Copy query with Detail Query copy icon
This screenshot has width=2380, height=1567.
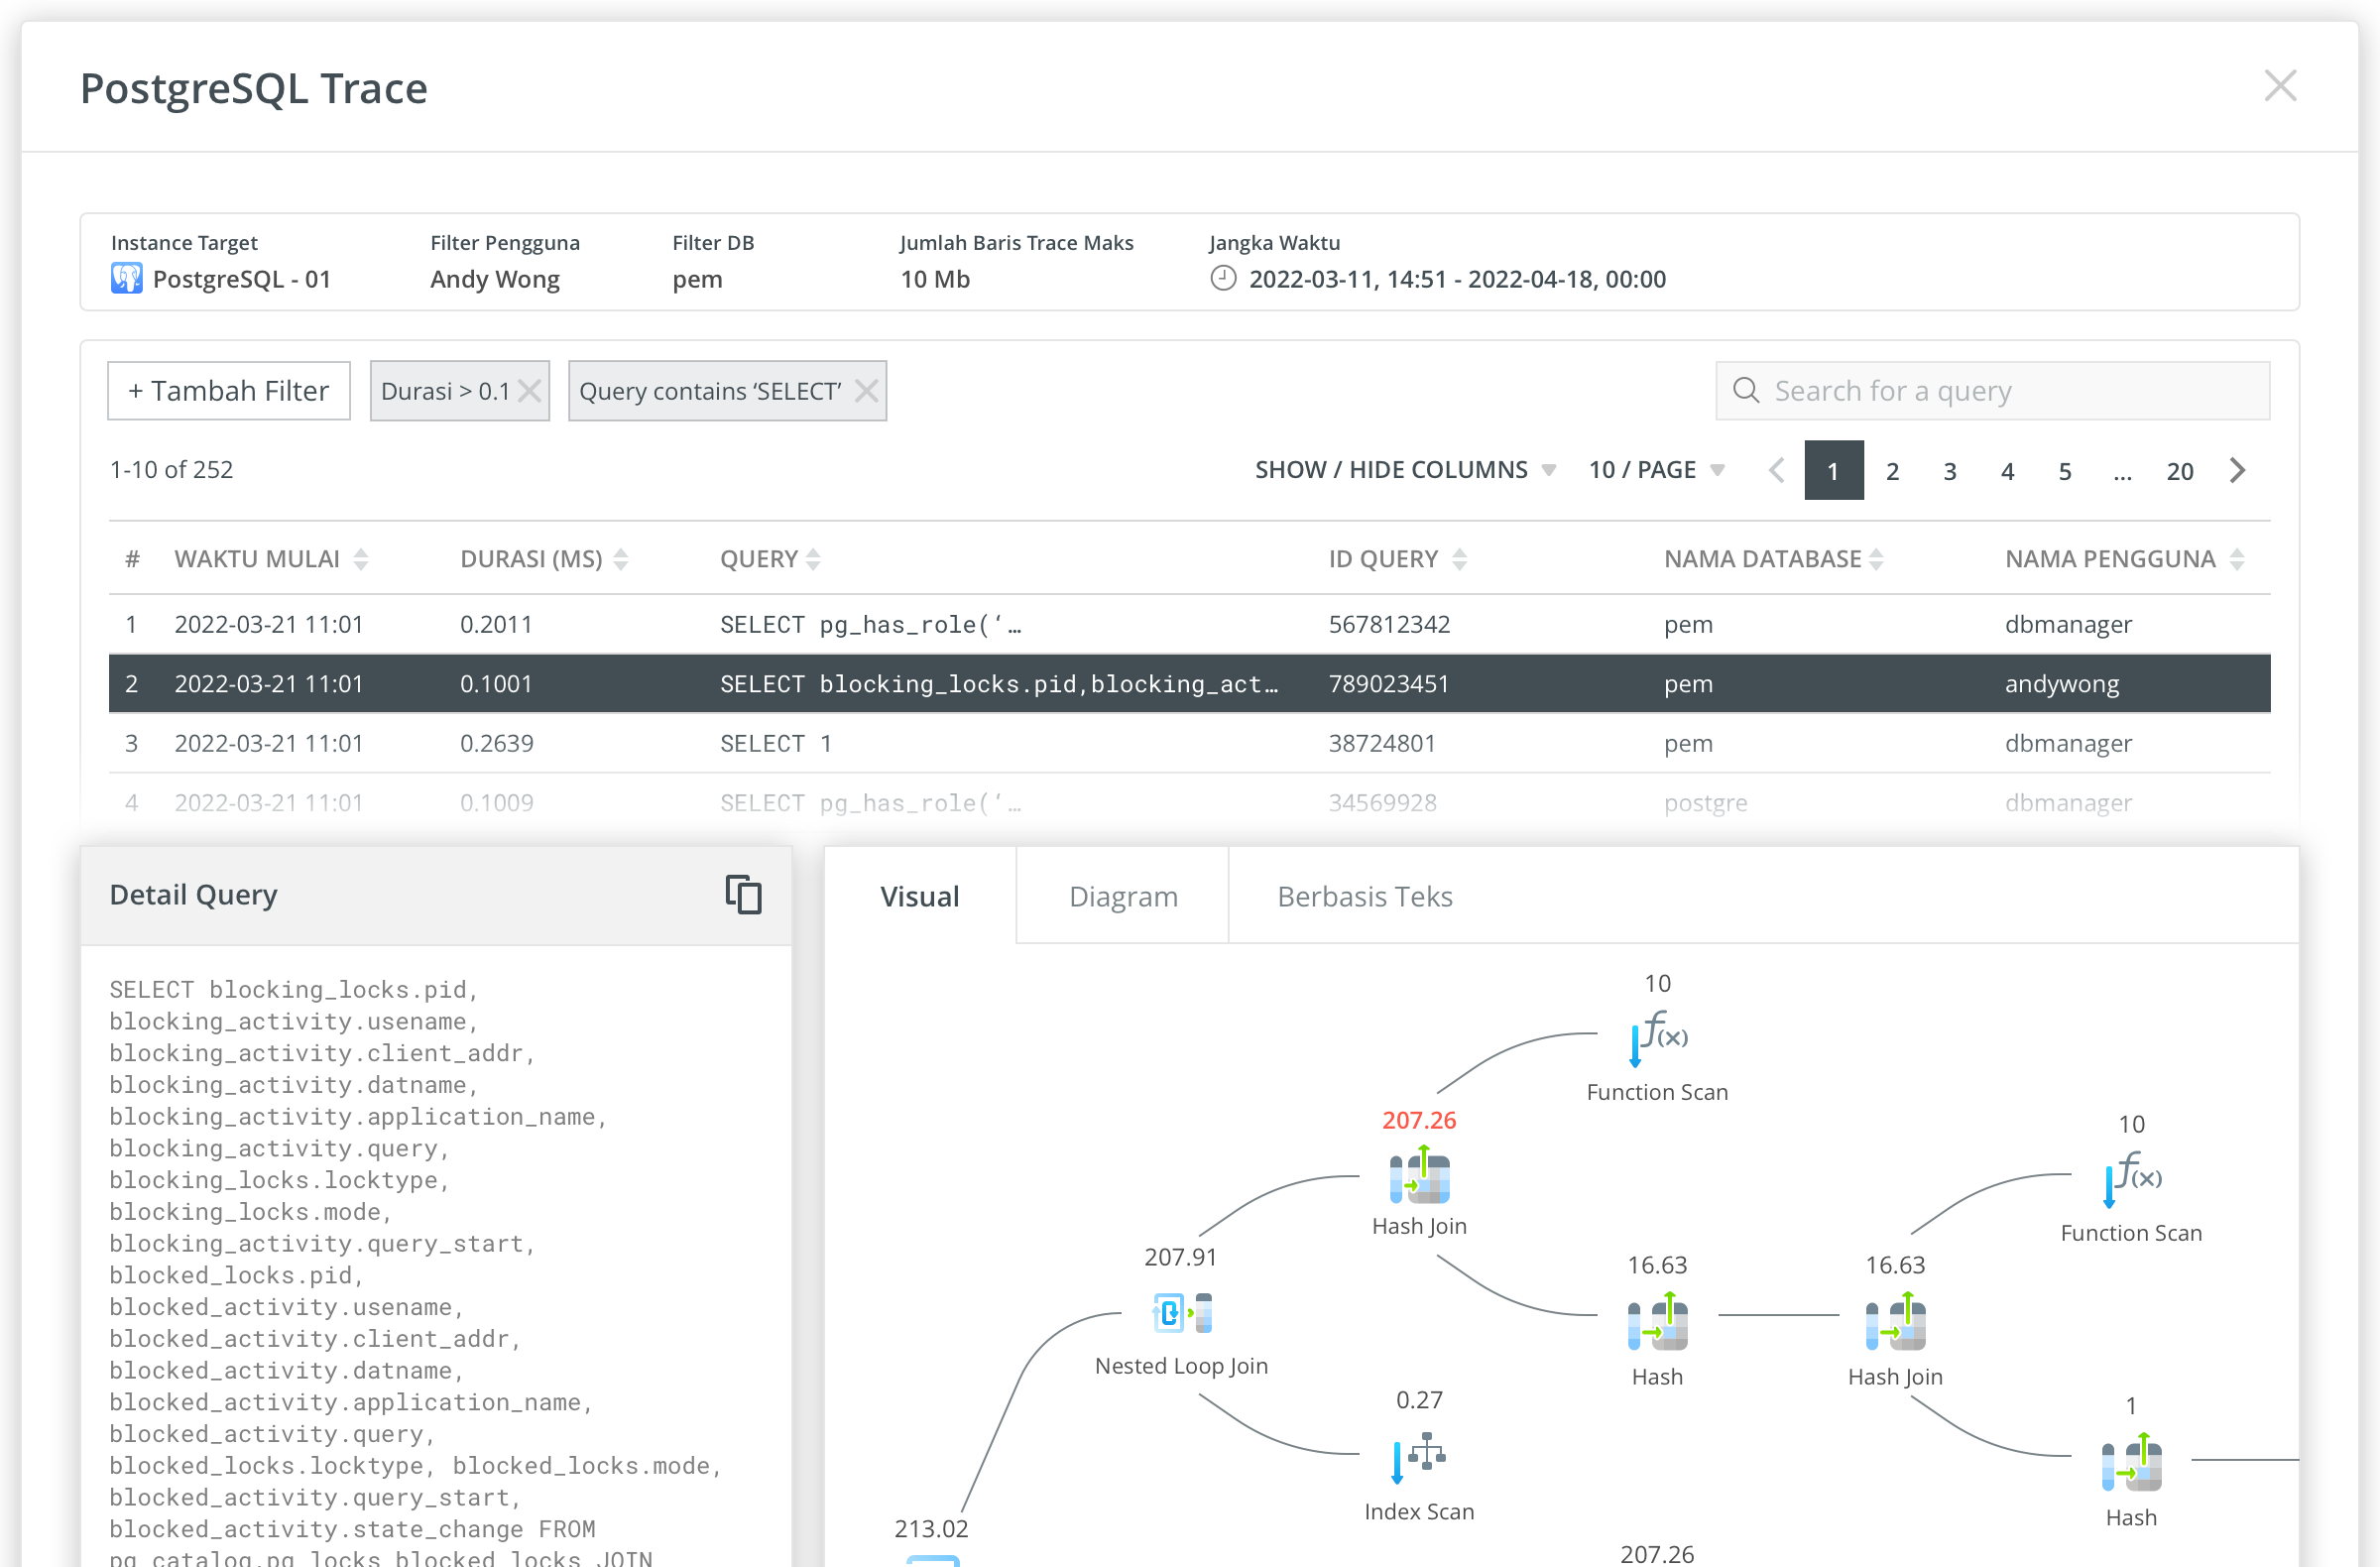coord(743,894)
